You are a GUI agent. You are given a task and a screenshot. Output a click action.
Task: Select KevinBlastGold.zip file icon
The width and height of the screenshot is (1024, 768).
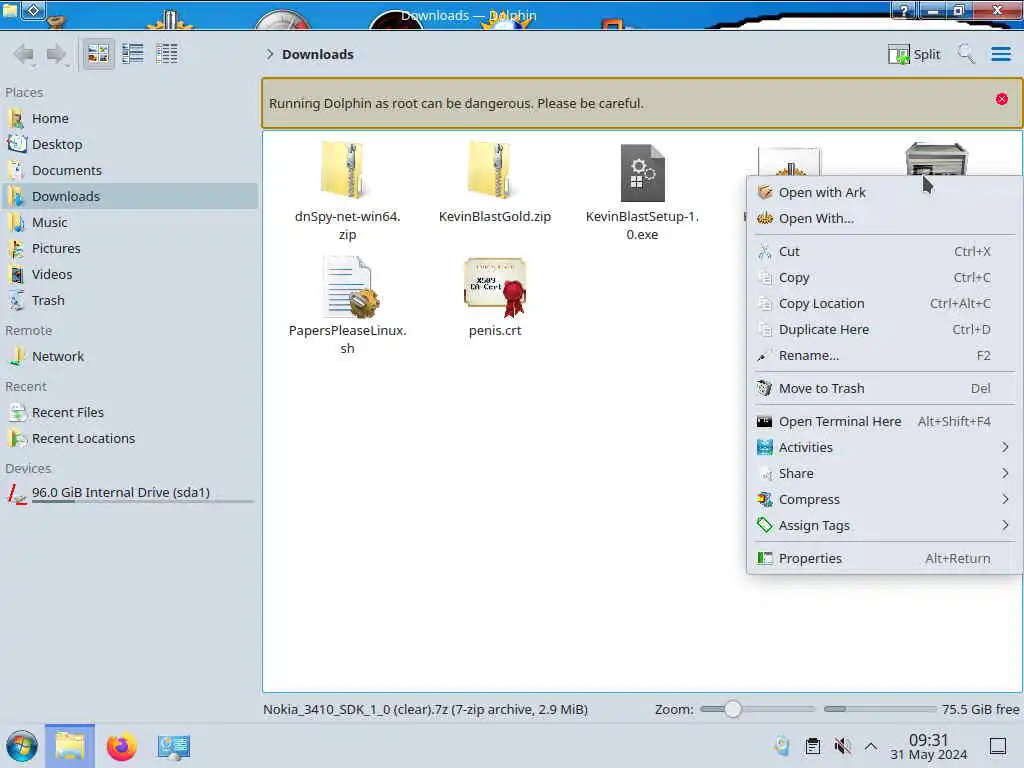[x=494, y=171]
